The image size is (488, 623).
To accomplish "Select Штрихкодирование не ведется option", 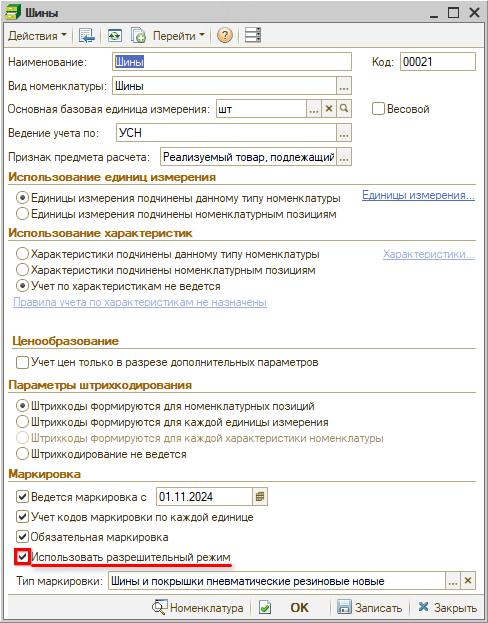I will click(x=23, y=454).
